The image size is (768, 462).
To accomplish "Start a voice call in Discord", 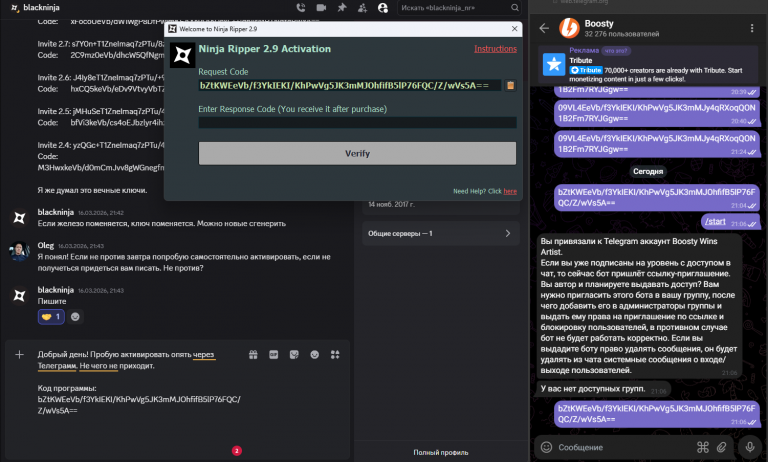I will pos(301,7).
